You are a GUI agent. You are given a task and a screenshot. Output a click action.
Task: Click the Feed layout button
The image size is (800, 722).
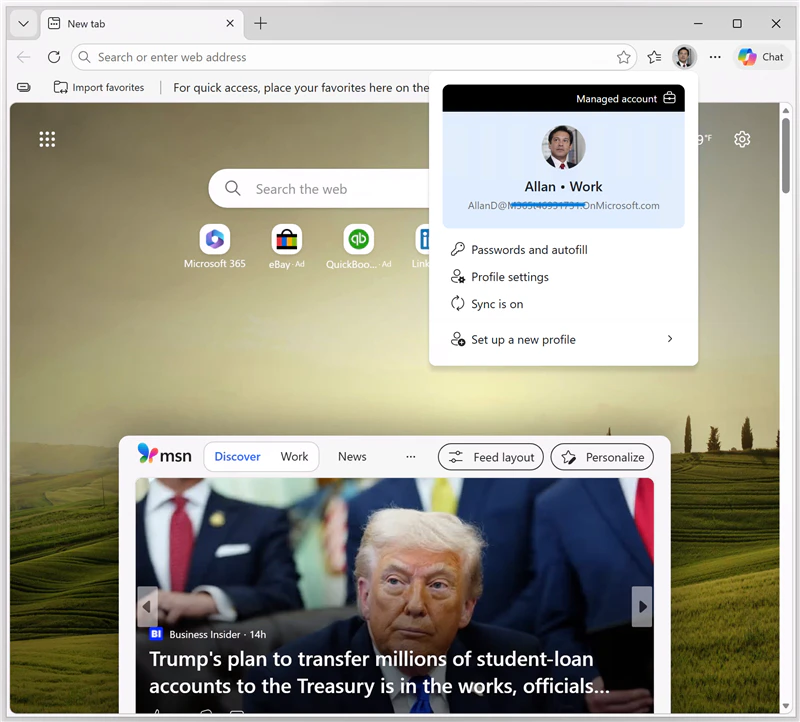coord(491,457)
